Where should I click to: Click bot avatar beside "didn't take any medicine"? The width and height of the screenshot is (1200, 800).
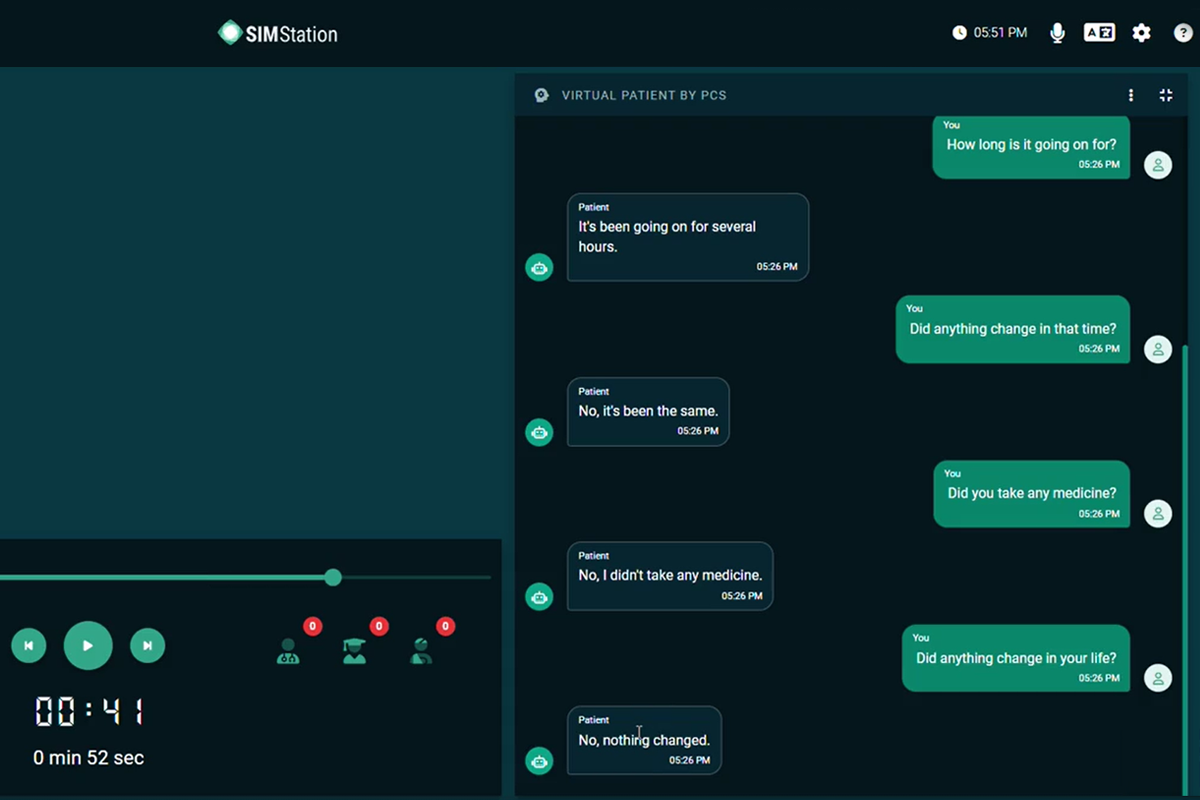[540, 596]
